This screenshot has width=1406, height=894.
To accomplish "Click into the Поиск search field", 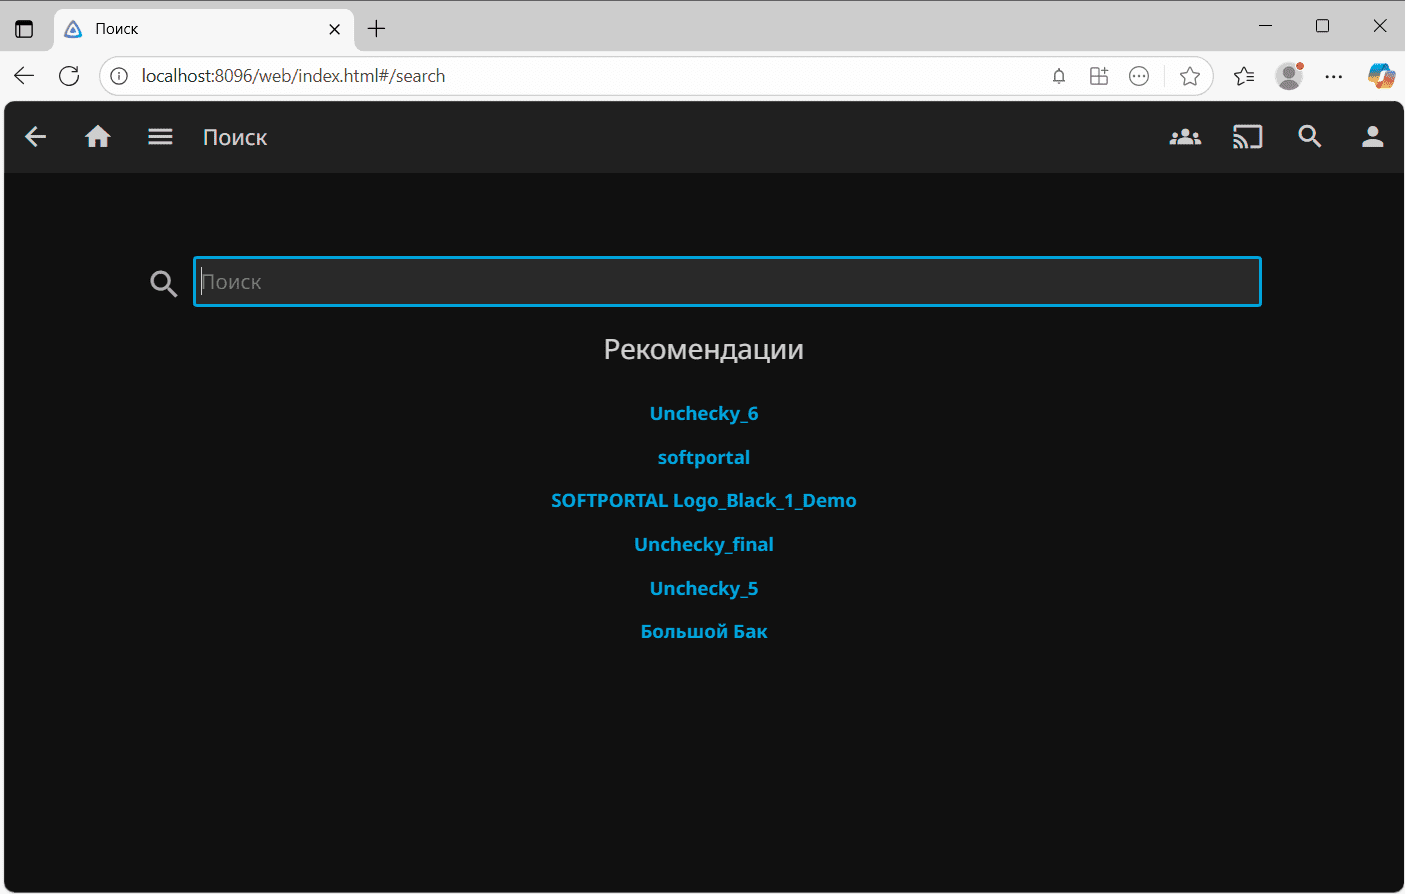I will point(727,282).
